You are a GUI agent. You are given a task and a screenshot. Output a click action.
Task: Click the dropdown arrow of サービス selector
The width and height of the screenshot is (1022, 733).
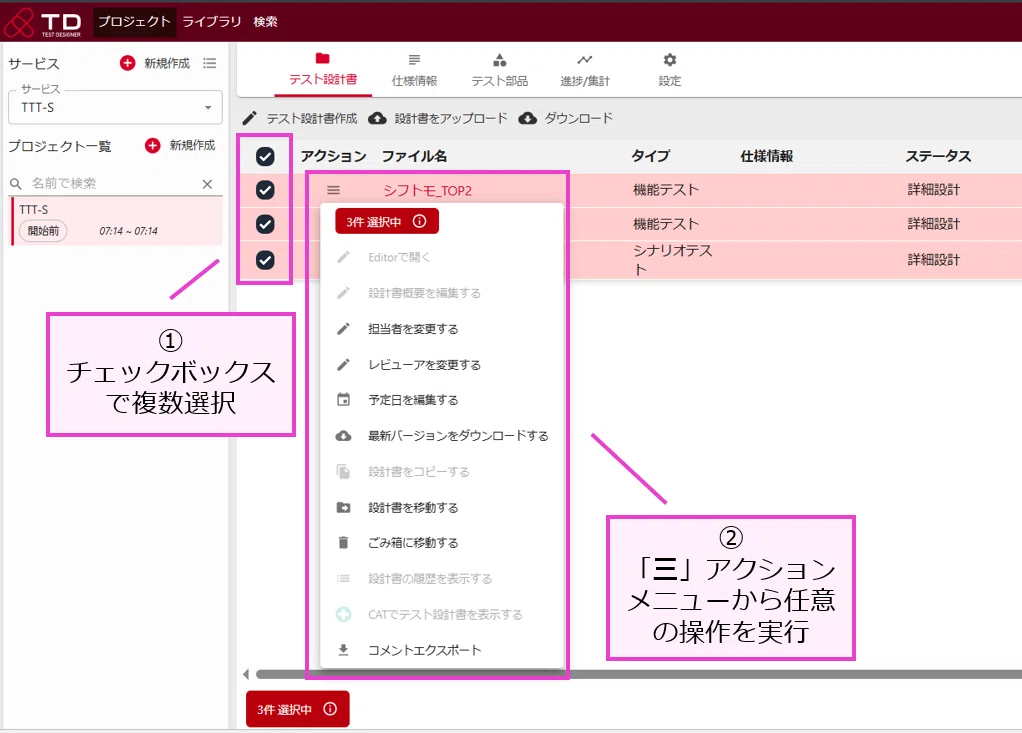point(208,108)
